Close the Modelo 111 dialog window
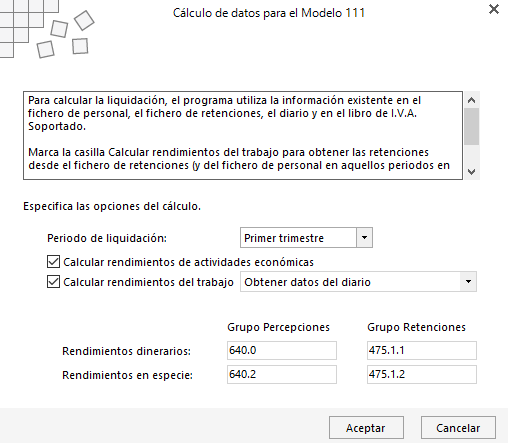The width and height of the screenshot is (508, 443). click(494, 9)
